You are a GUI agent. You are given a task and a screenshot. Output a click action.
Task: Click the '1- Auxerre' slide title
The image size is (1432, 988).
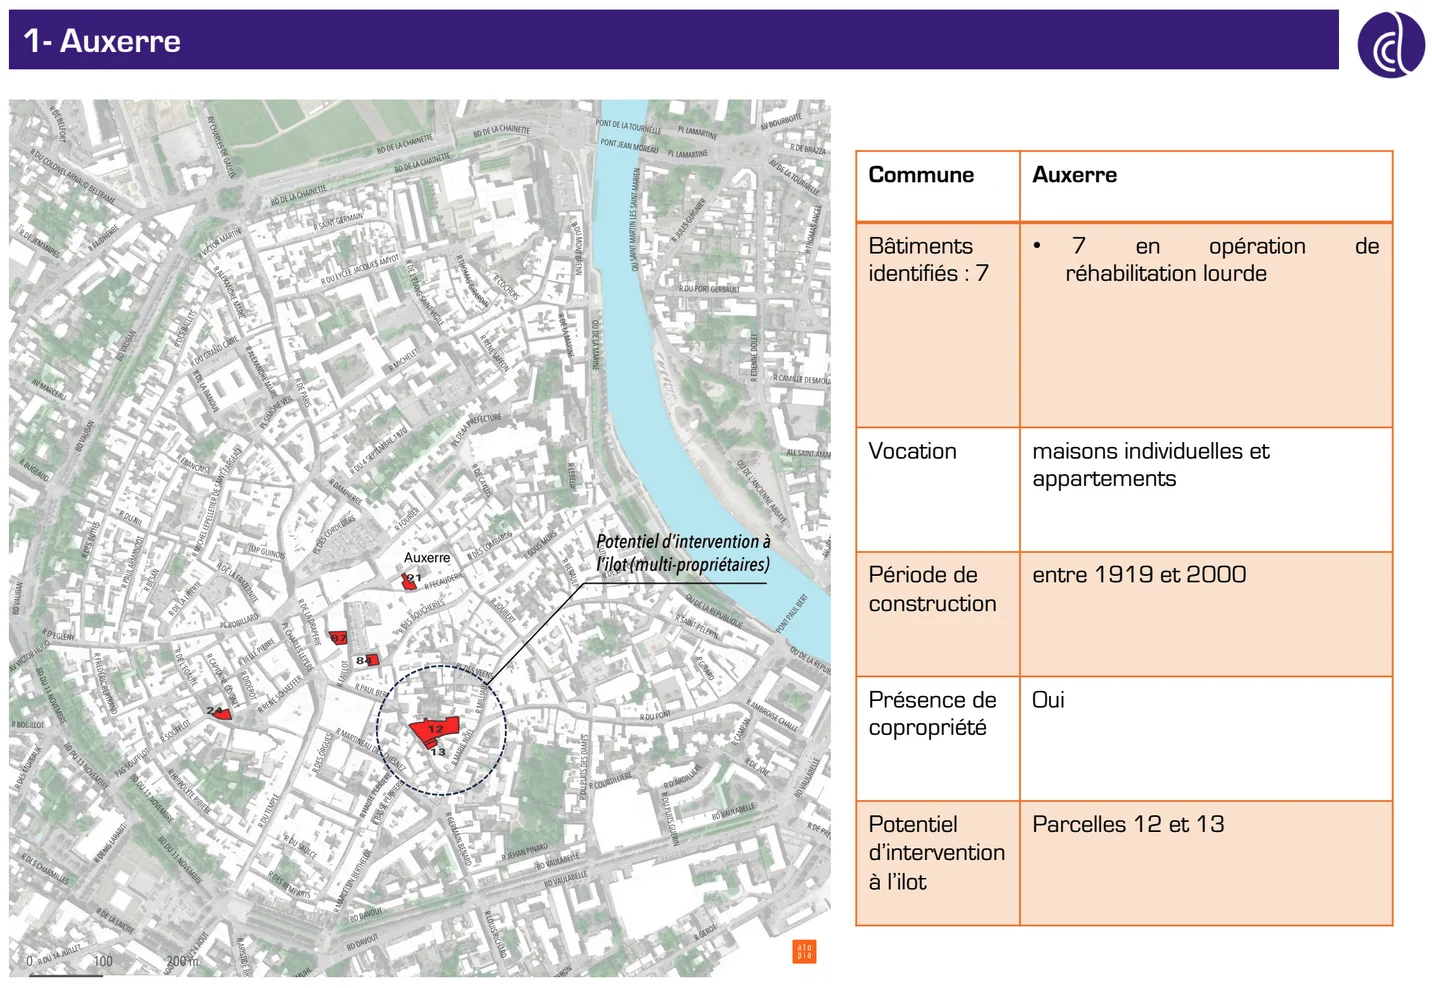click(x=102, y=41)
